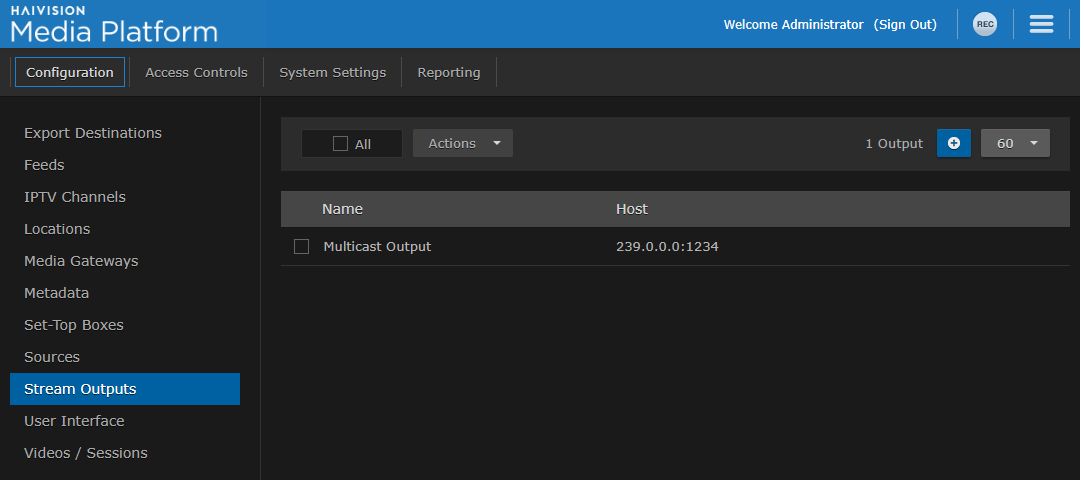The width and height of the screenshot is (1080, 480).
Task: Click the blue add output plus button
Action: pyautogui.click(x=953, y=143)
